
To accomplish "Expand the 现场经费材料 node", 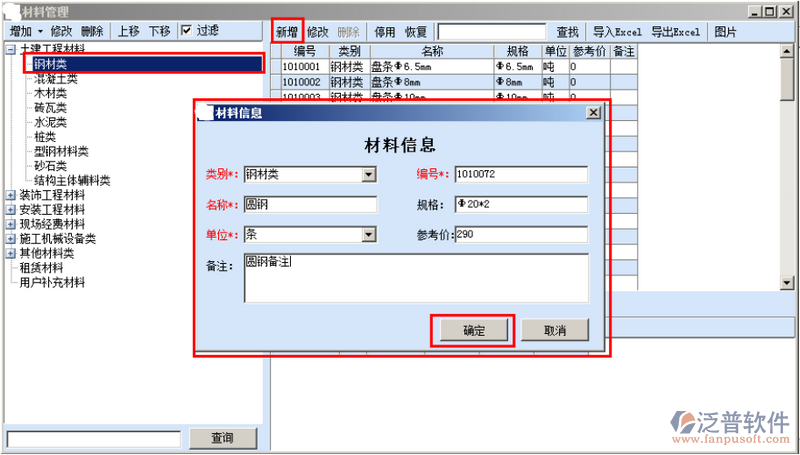I will pyautogui.click(x=11, y=224).
